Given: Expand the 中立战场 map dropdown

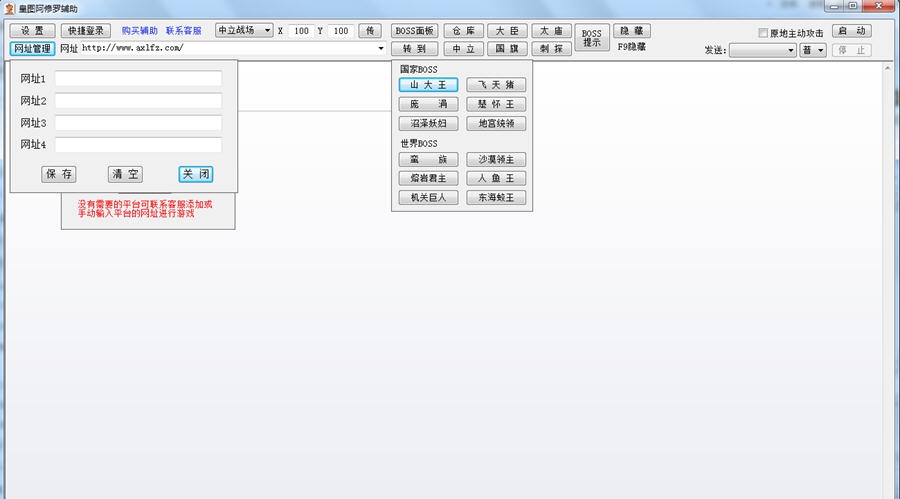Looking at the screenshot, I should click(x=244, y=30).
